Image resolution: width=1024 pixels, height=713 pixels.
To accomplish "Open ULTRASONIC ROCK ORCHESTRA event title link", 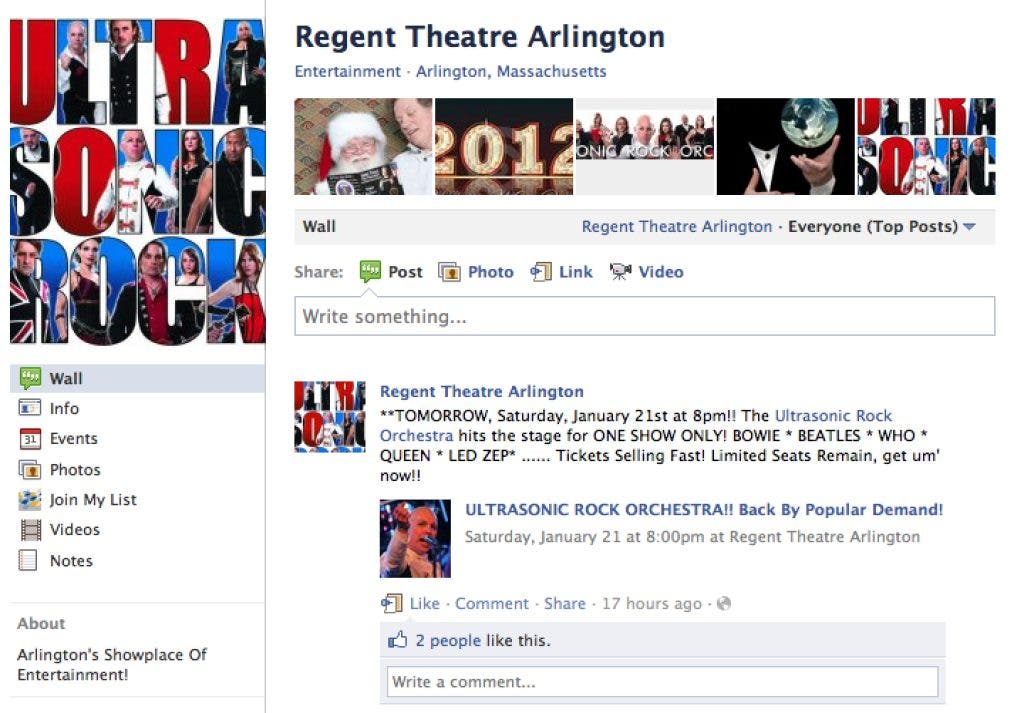I will tap(704, 509).
